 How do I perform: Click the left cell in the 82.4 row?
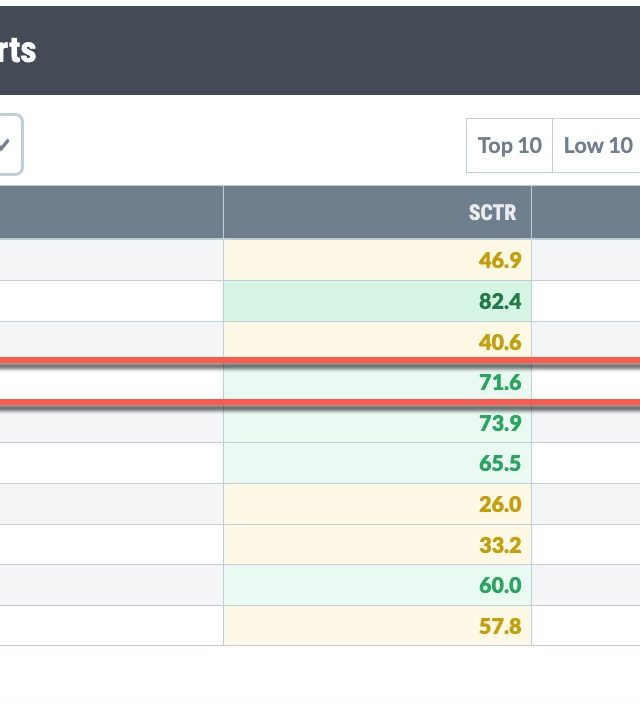(x=110, y=301)
